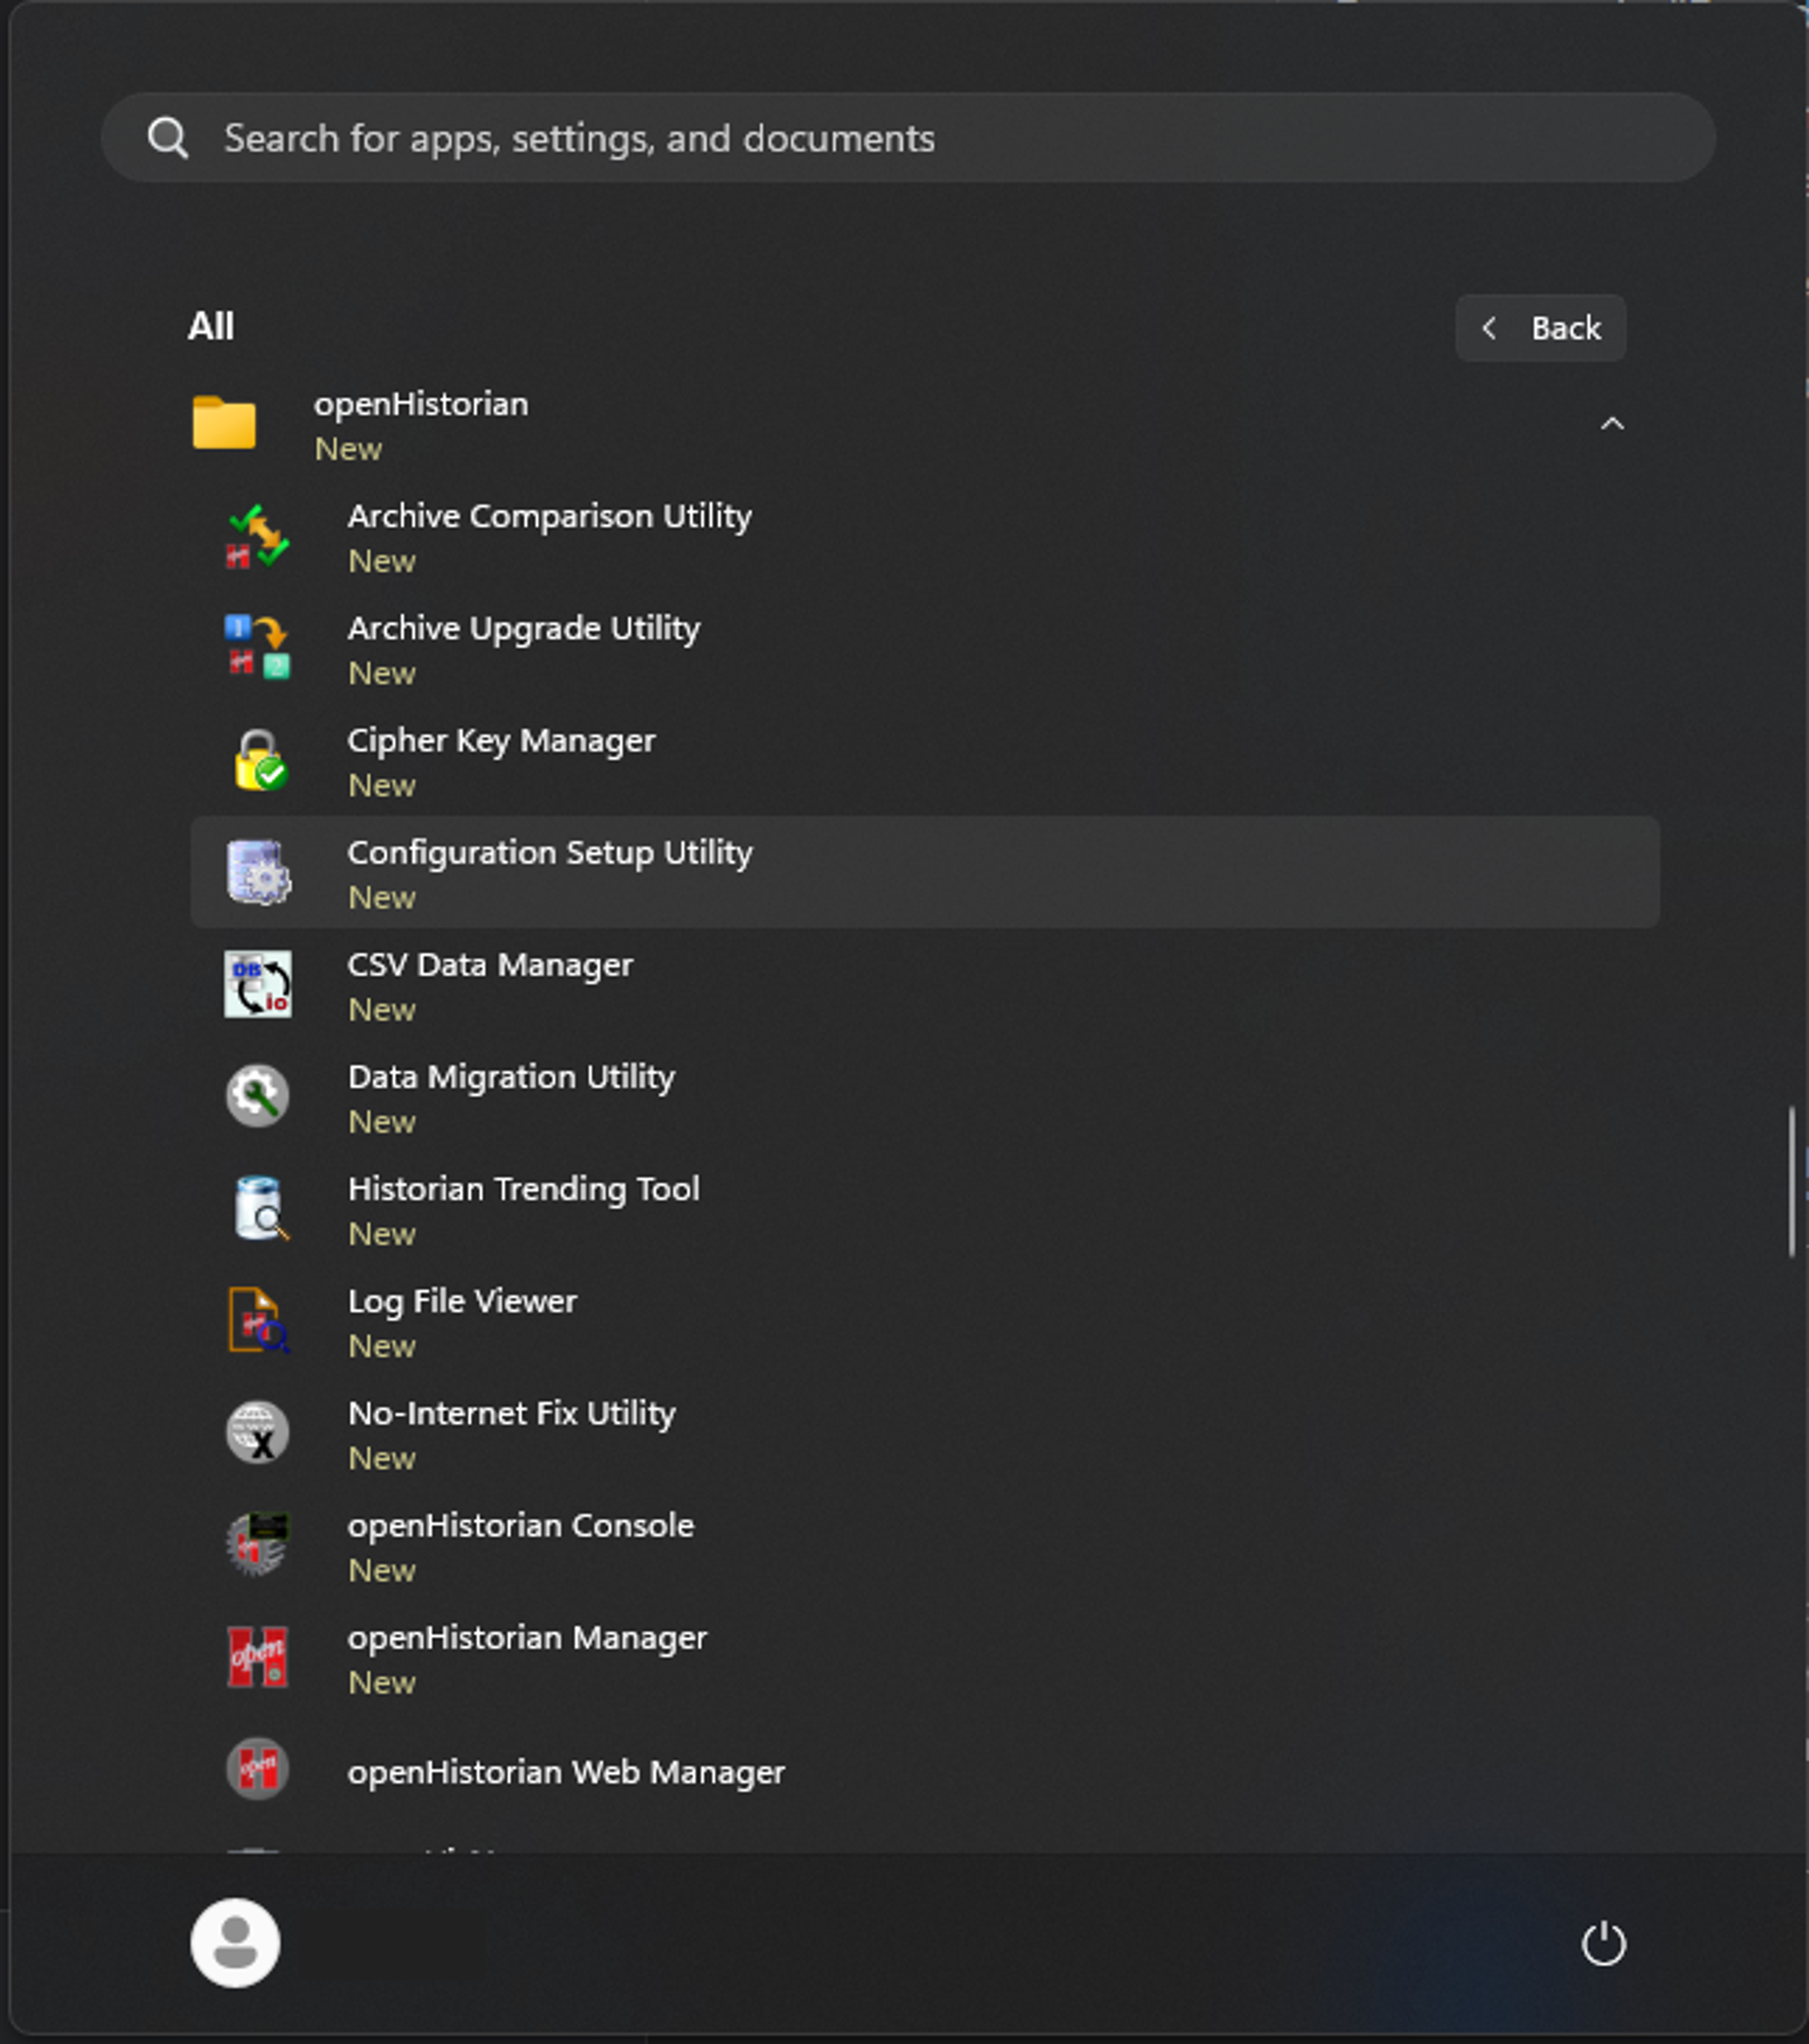The height and width of the screenshot is (2044, 1809).
Task: Go Back to the pinned apps
Action: (1540, 328)
